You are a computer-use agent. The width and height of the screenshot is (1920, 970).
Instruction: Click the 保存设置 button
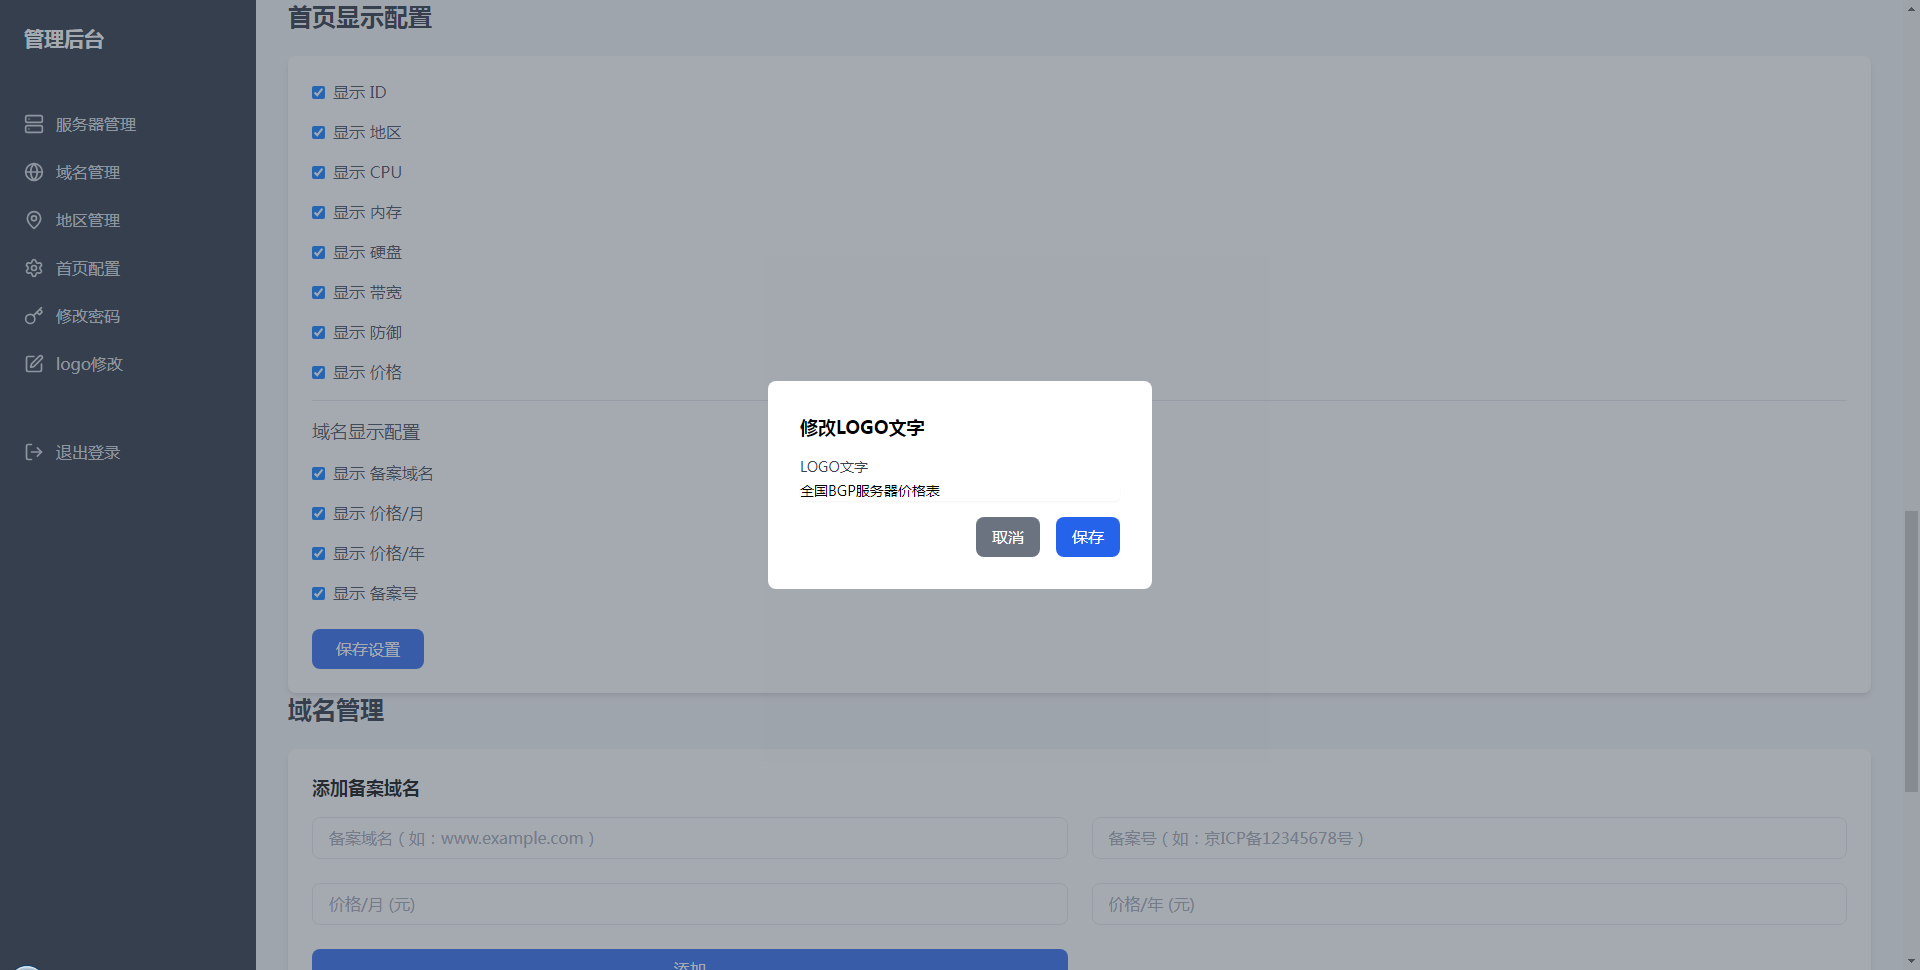(x=367, y=649)
